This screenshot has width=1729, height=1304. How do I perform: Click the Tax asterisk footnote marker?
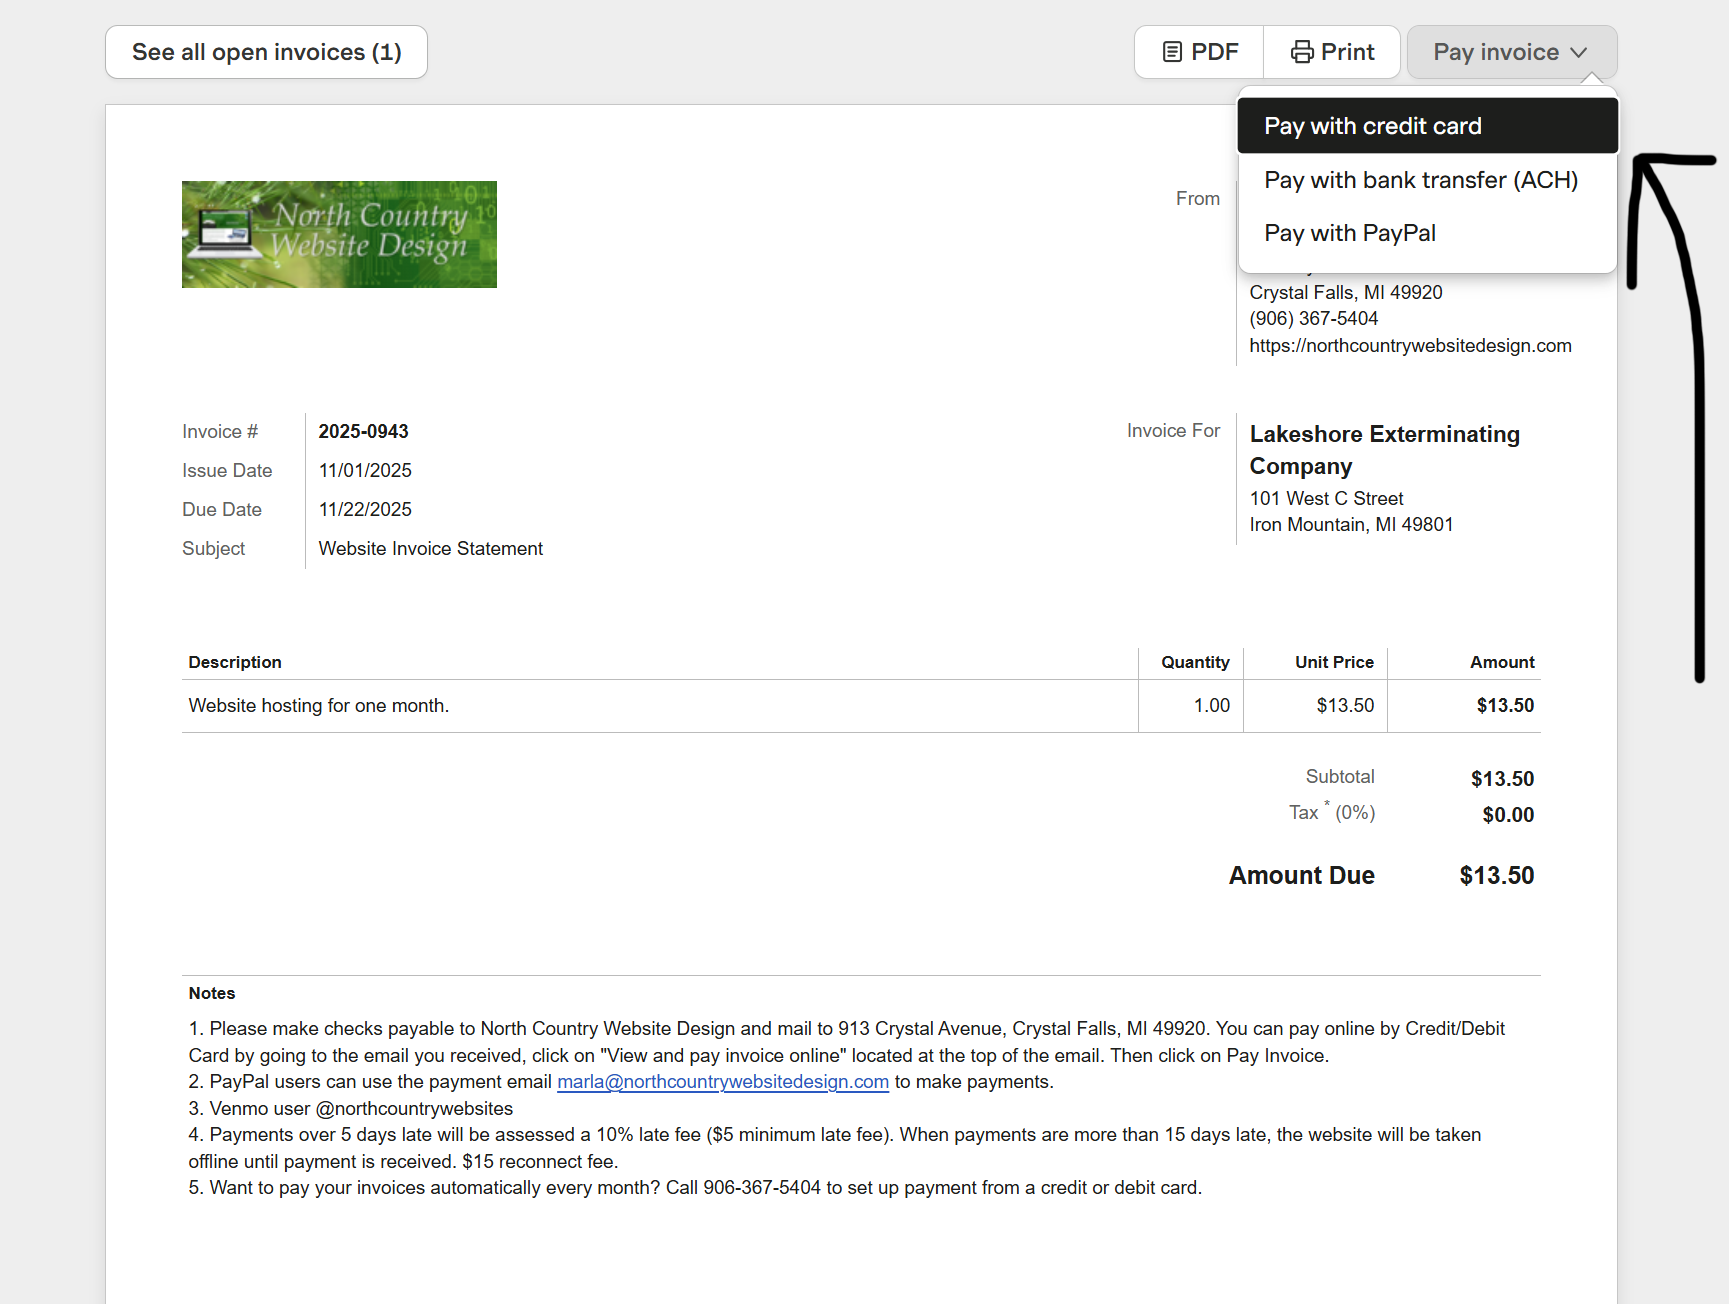(1326, 804)
